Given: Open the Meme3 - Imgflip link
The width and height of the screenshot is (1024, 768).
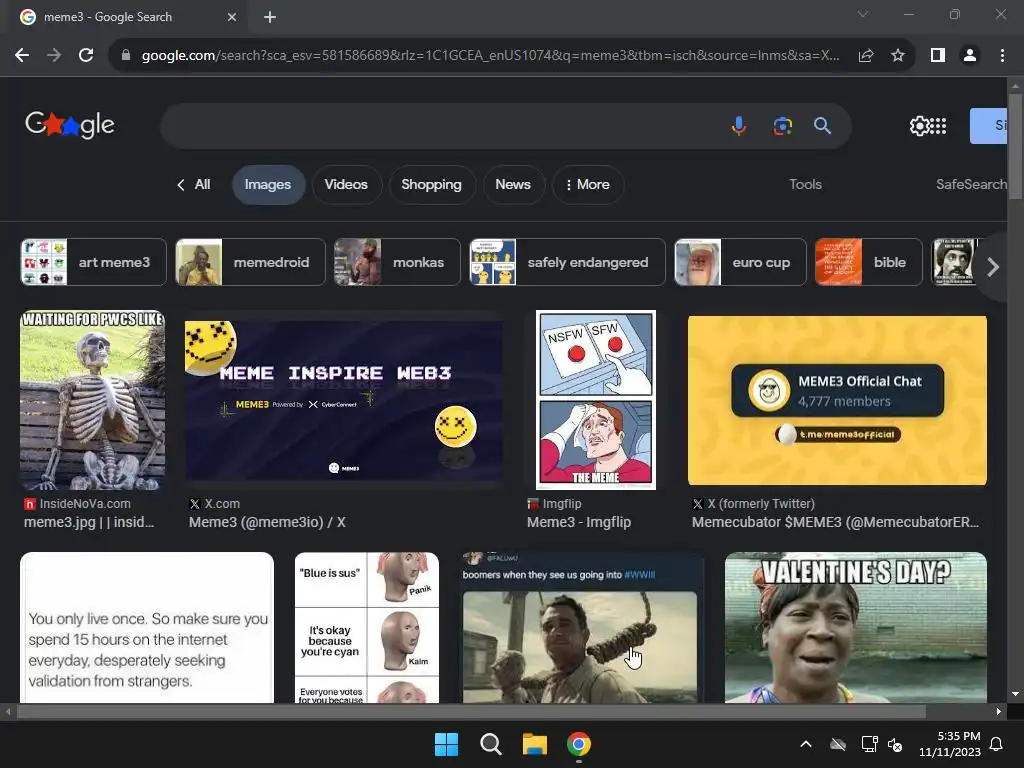Looking at the screenshot, I should click(579, 522).
